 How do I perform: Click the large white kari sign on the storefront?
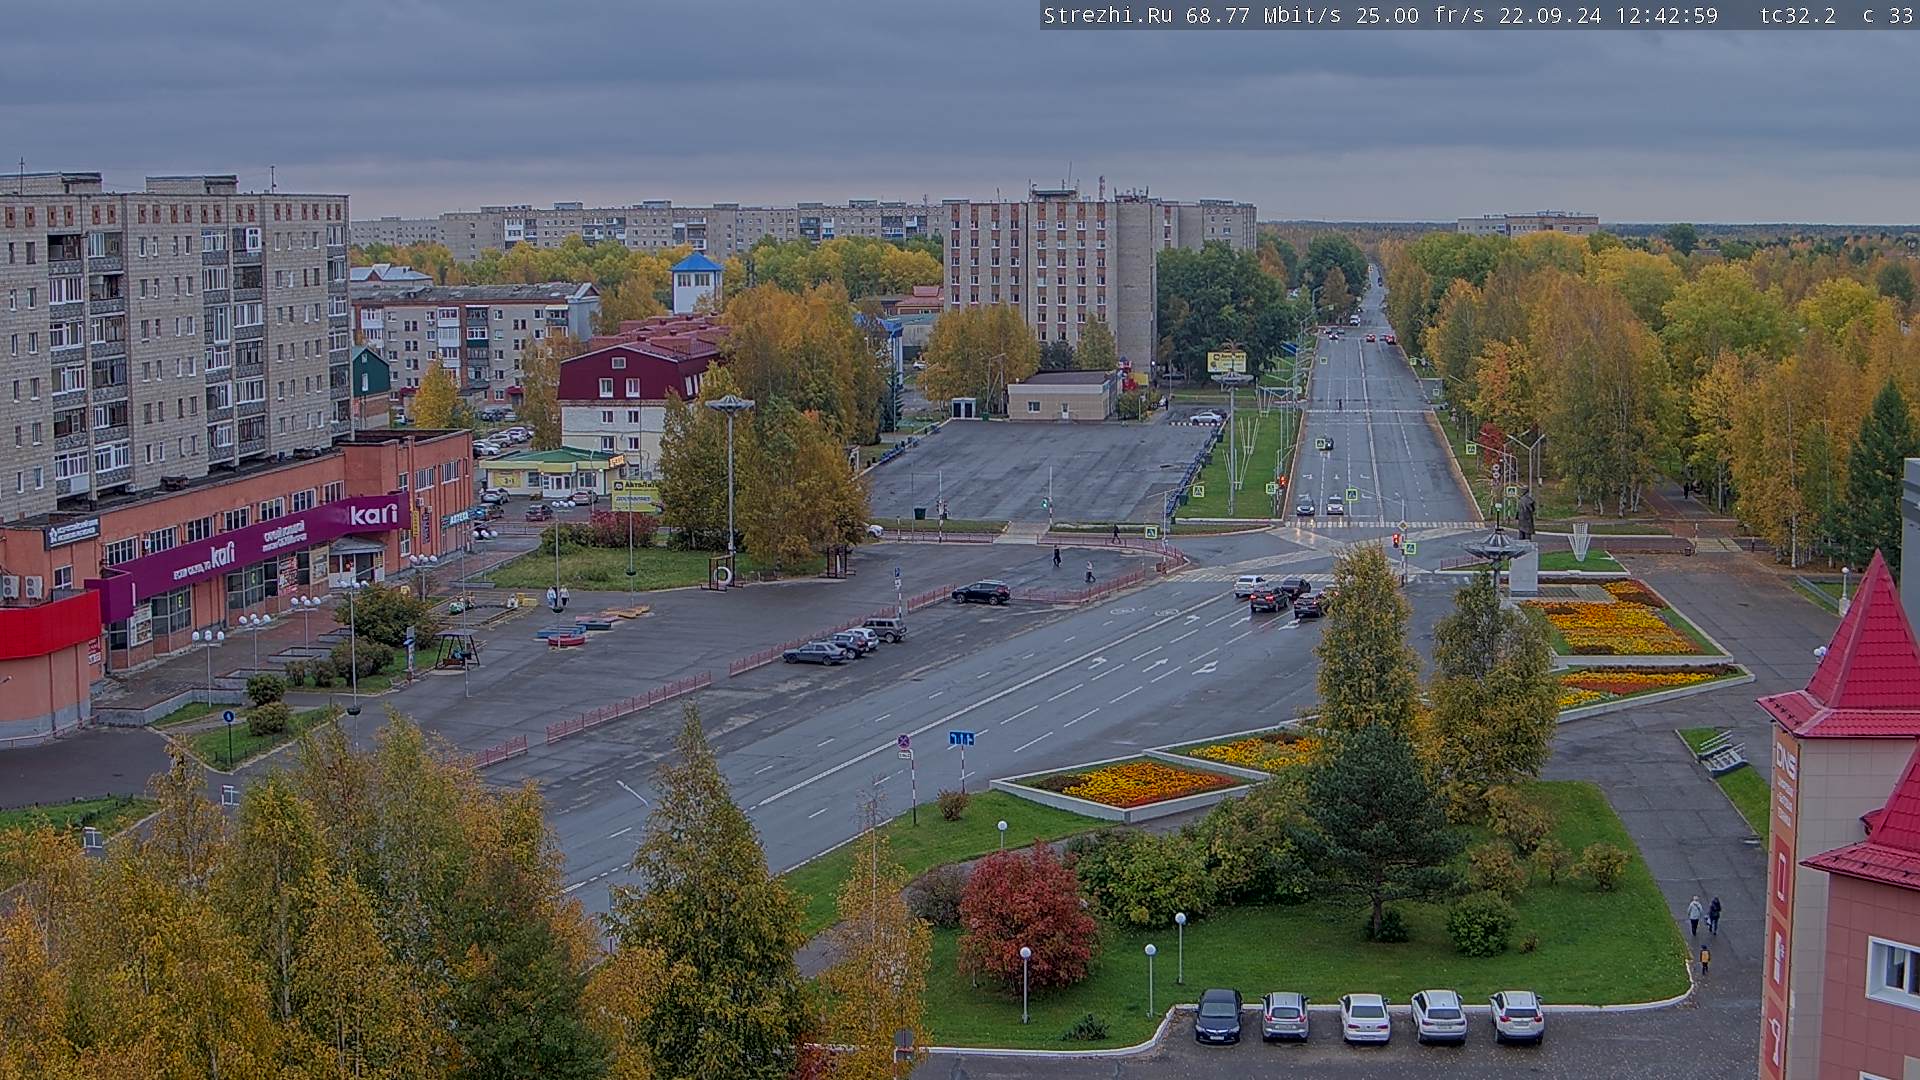374,515
